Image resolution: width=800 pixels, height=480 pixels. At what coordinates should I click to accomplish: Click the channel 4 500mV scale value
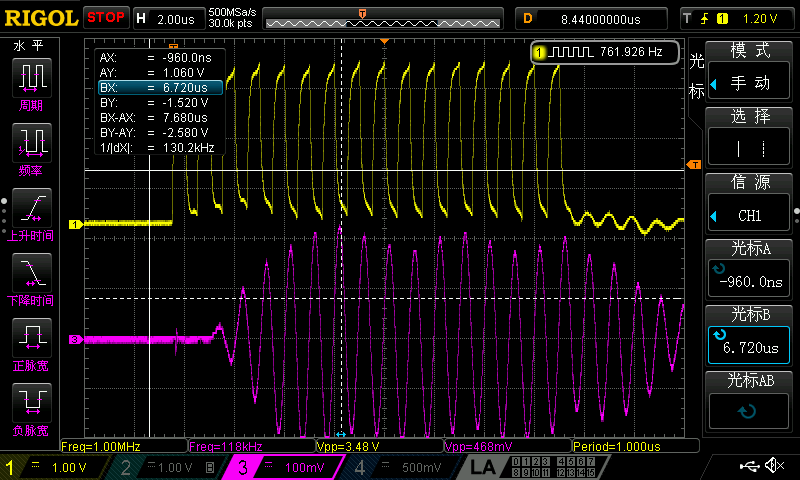tap(421, 468)
